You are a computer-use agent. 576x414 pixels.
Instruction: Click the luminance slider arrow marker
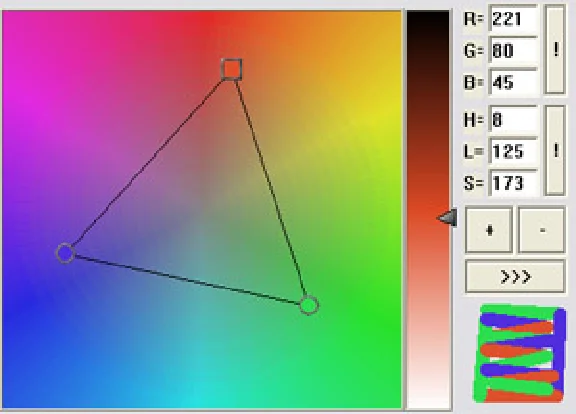[447, 218]
